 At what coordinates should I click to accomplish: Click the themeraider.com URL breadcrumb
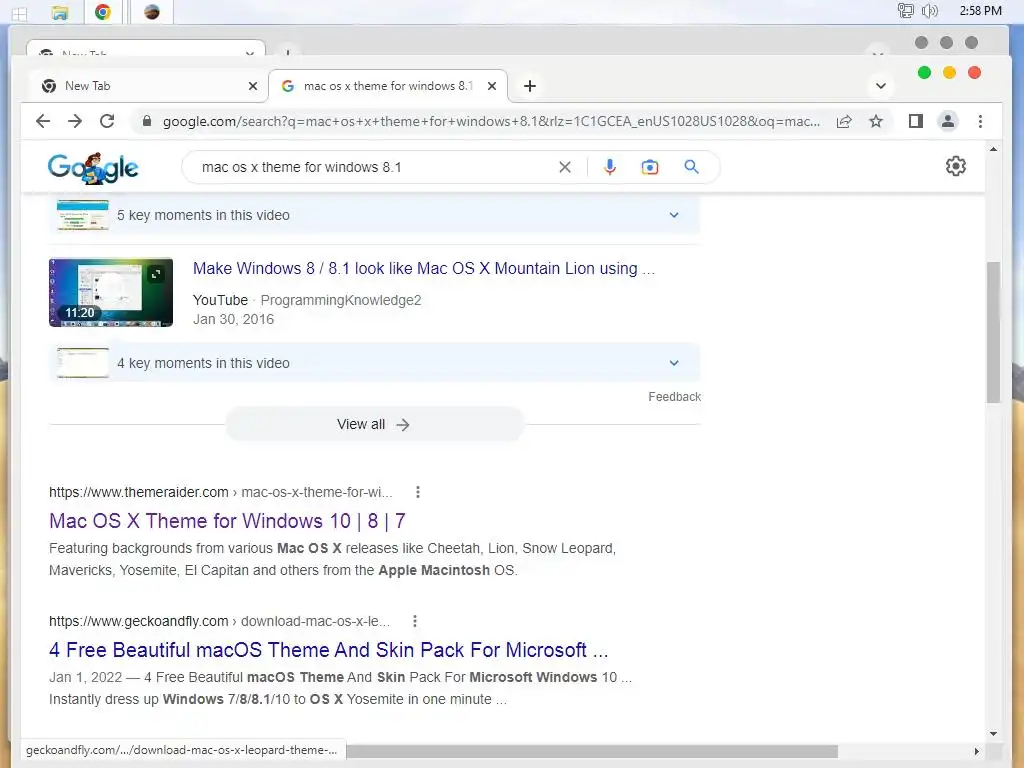[221, 492]
